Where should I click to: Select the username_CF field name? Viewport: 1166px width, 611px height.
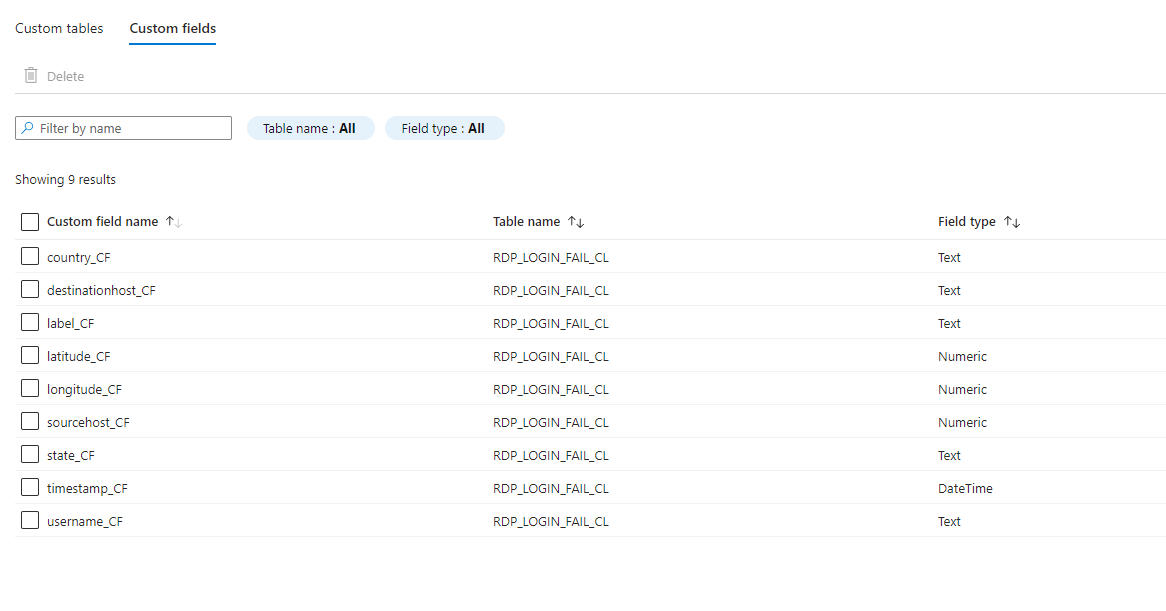[x=85, y=521]
